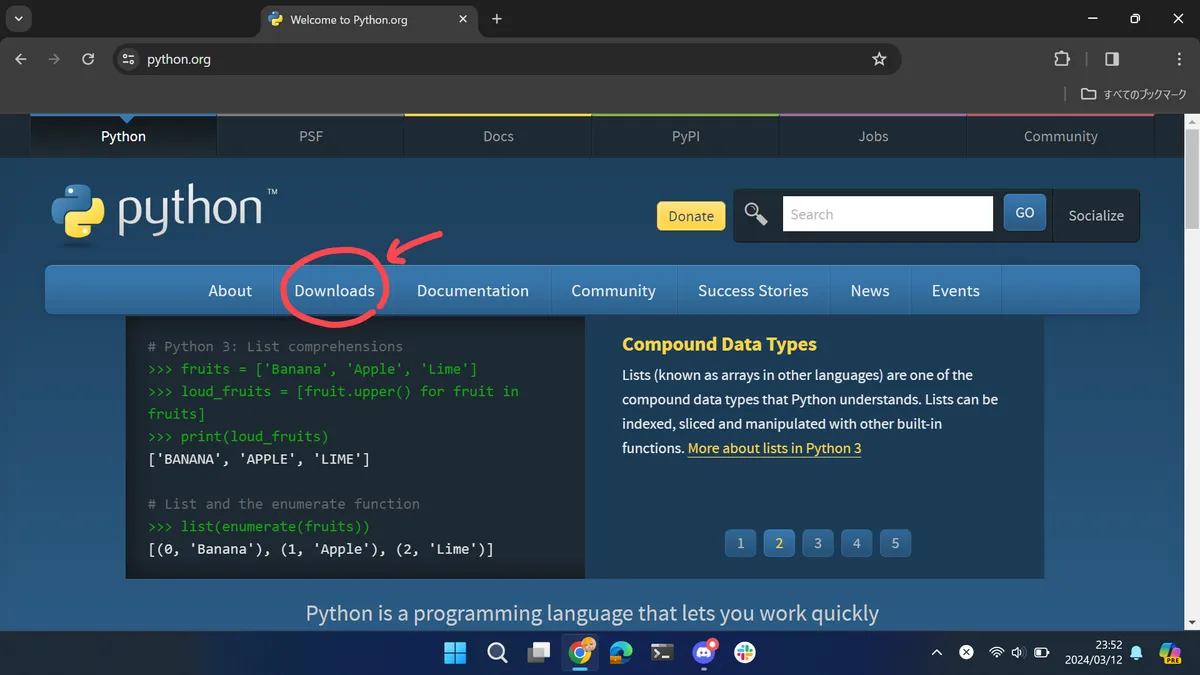Open the browser extensions puzzle icon
The height and width of the screenshot is (675, 1200).
[x=1062, y=59]
